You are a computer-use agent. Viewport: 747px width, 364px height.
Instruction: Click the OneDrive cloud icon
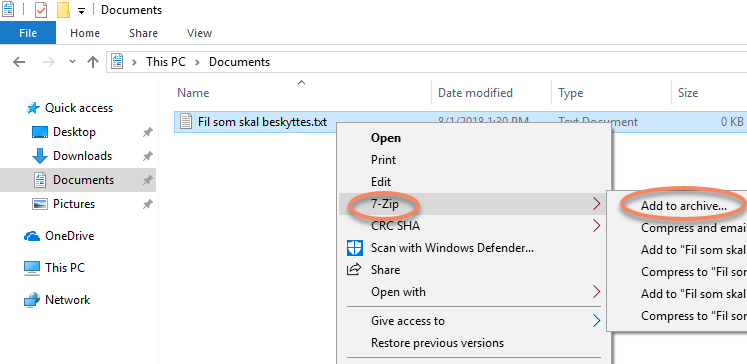click(x=32, y=236)
